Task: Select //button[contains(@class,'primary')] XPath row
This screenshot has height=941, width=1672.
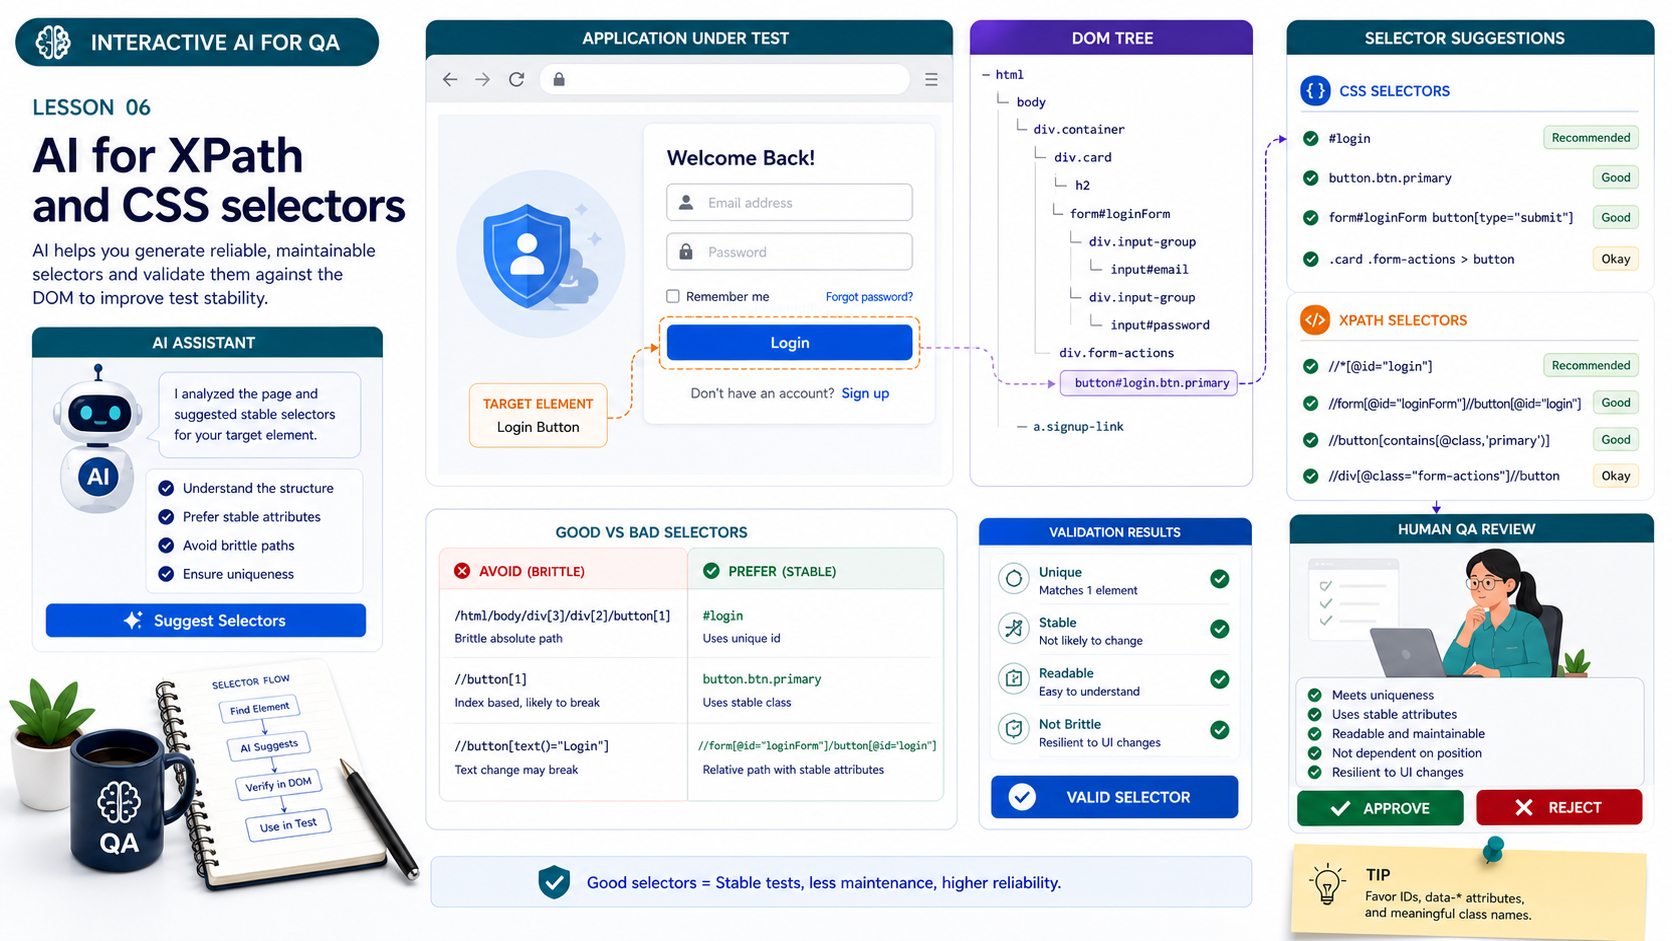Action: pyautogui.click(x=1469, y=440)
